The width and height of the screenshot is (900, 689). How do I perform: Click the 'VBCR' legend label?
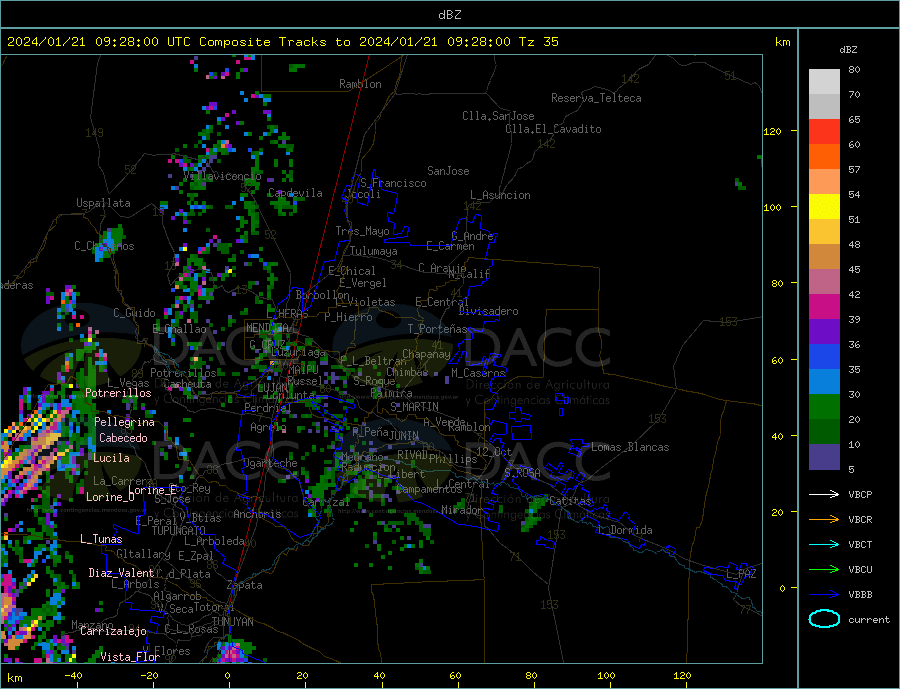point(860,520)
